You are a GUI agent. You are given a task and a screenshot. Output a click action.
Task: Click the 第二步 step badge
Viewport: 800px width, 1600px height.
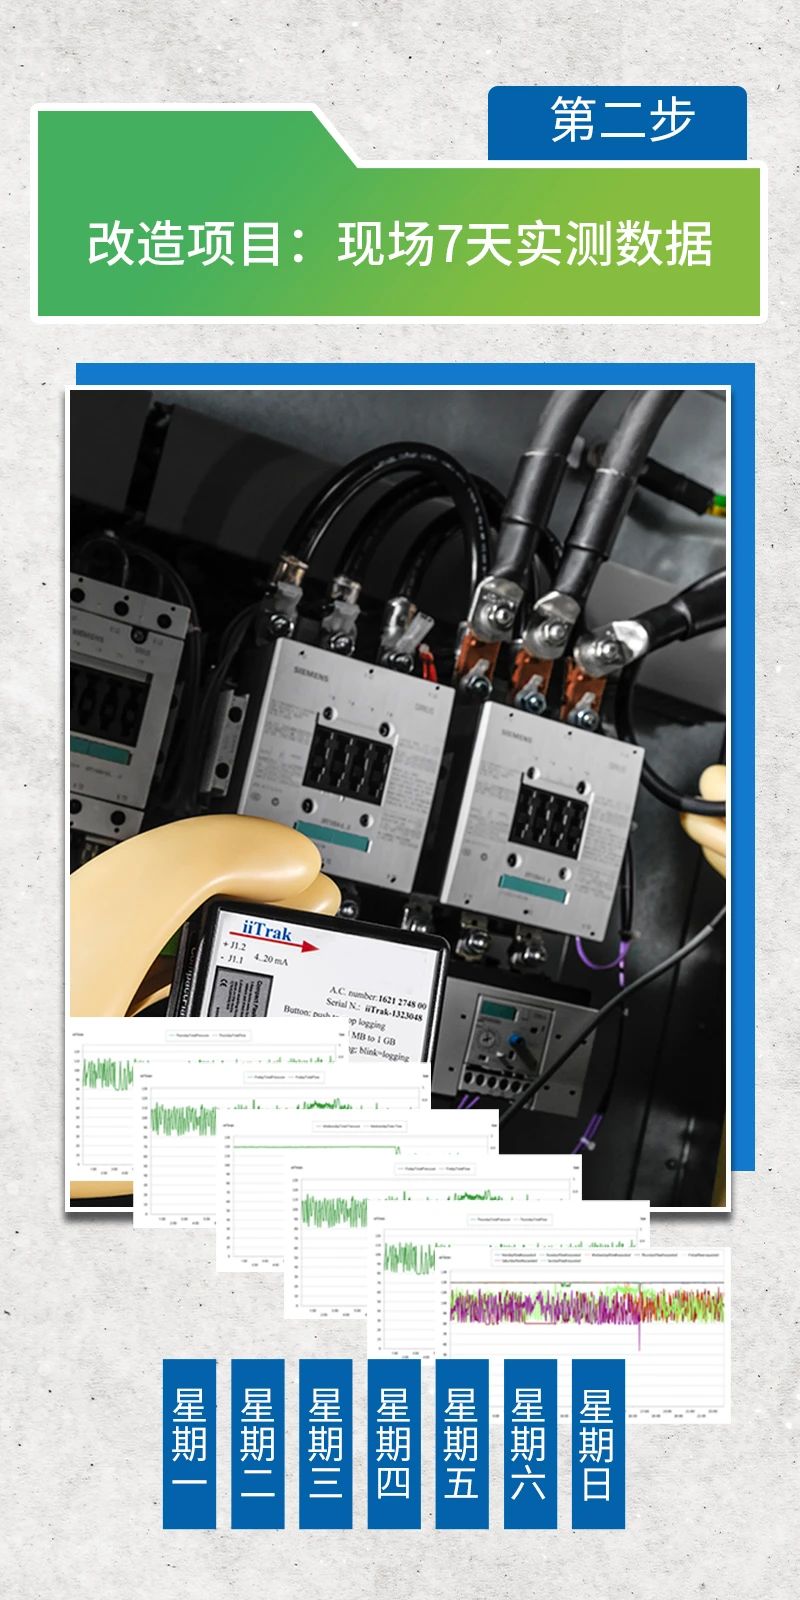[x=618, y=122]
